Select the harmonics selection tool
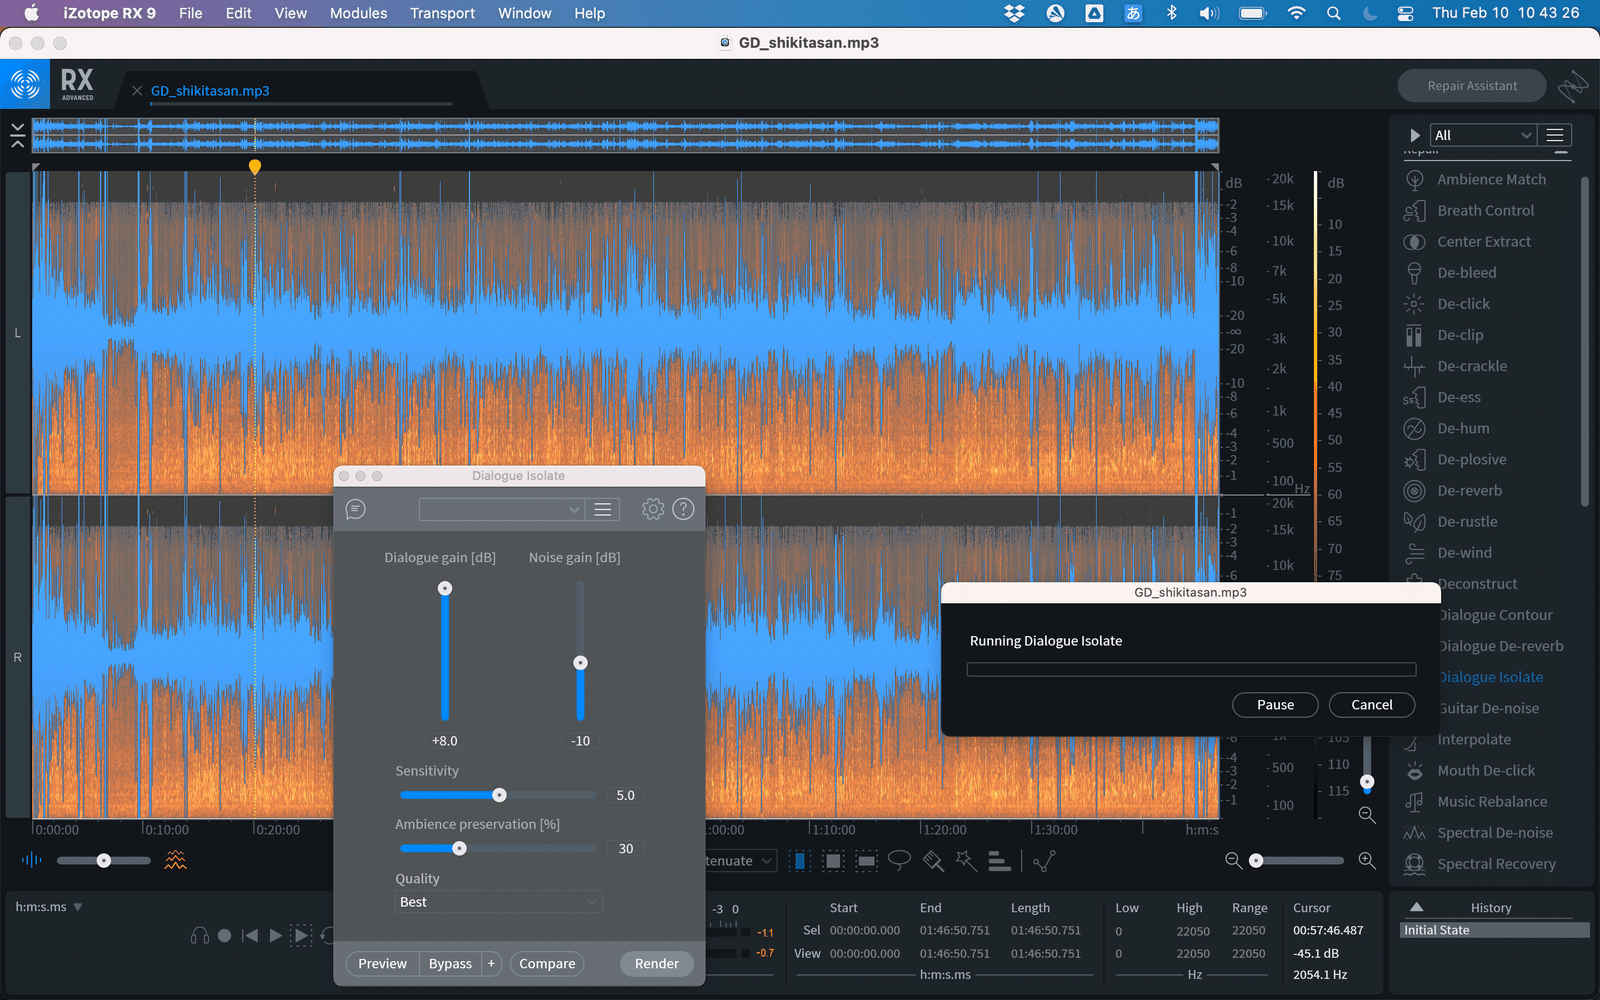This screenshot has height=1000, width=1600. point(999,861)
